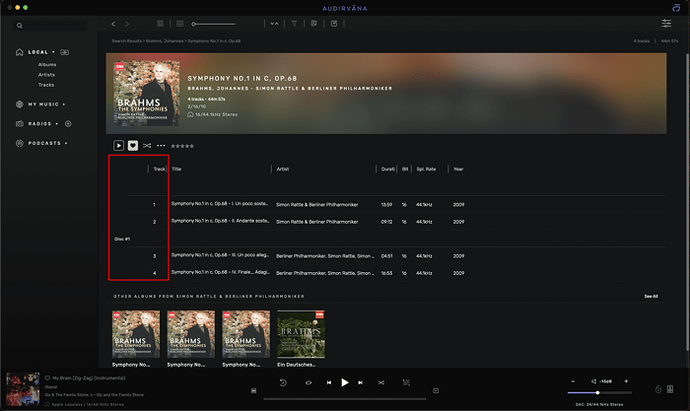Open Albums in the sidebar
This screenshot has width=690, height=411.
[x=47, y=64]
